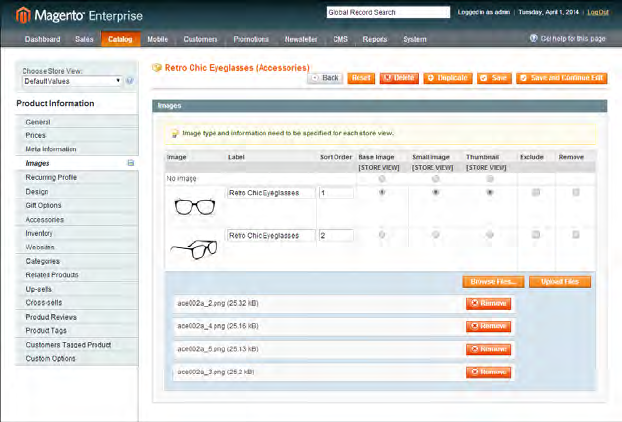Screen dimensions: 622x422
Task: Click the front-view eyeglasses thumbnail
Action: [194, 207]
